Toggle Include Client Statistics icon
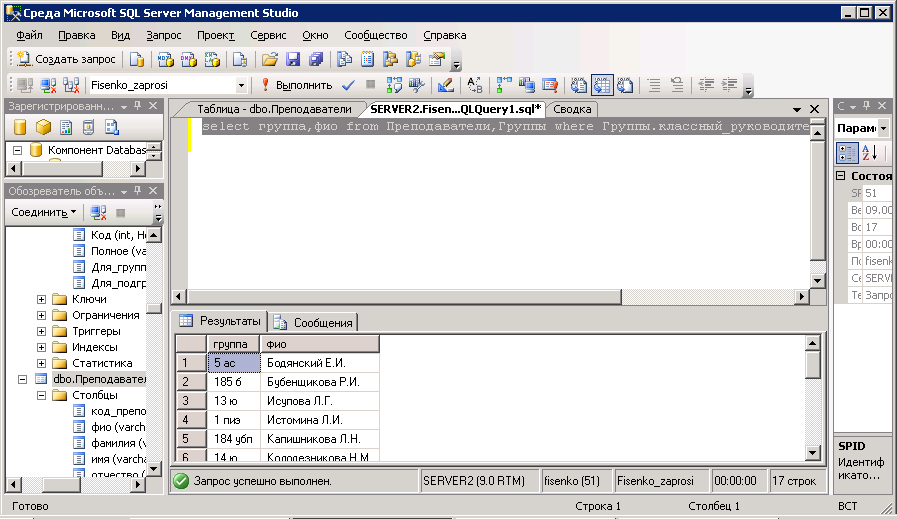Screen dimensions: 897x519 pyautogui.click(x=527, y=85)
